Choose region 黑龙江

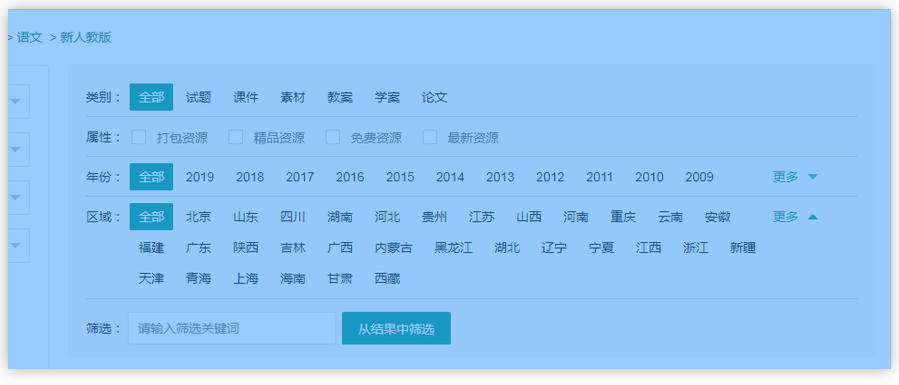click(454, 248)
